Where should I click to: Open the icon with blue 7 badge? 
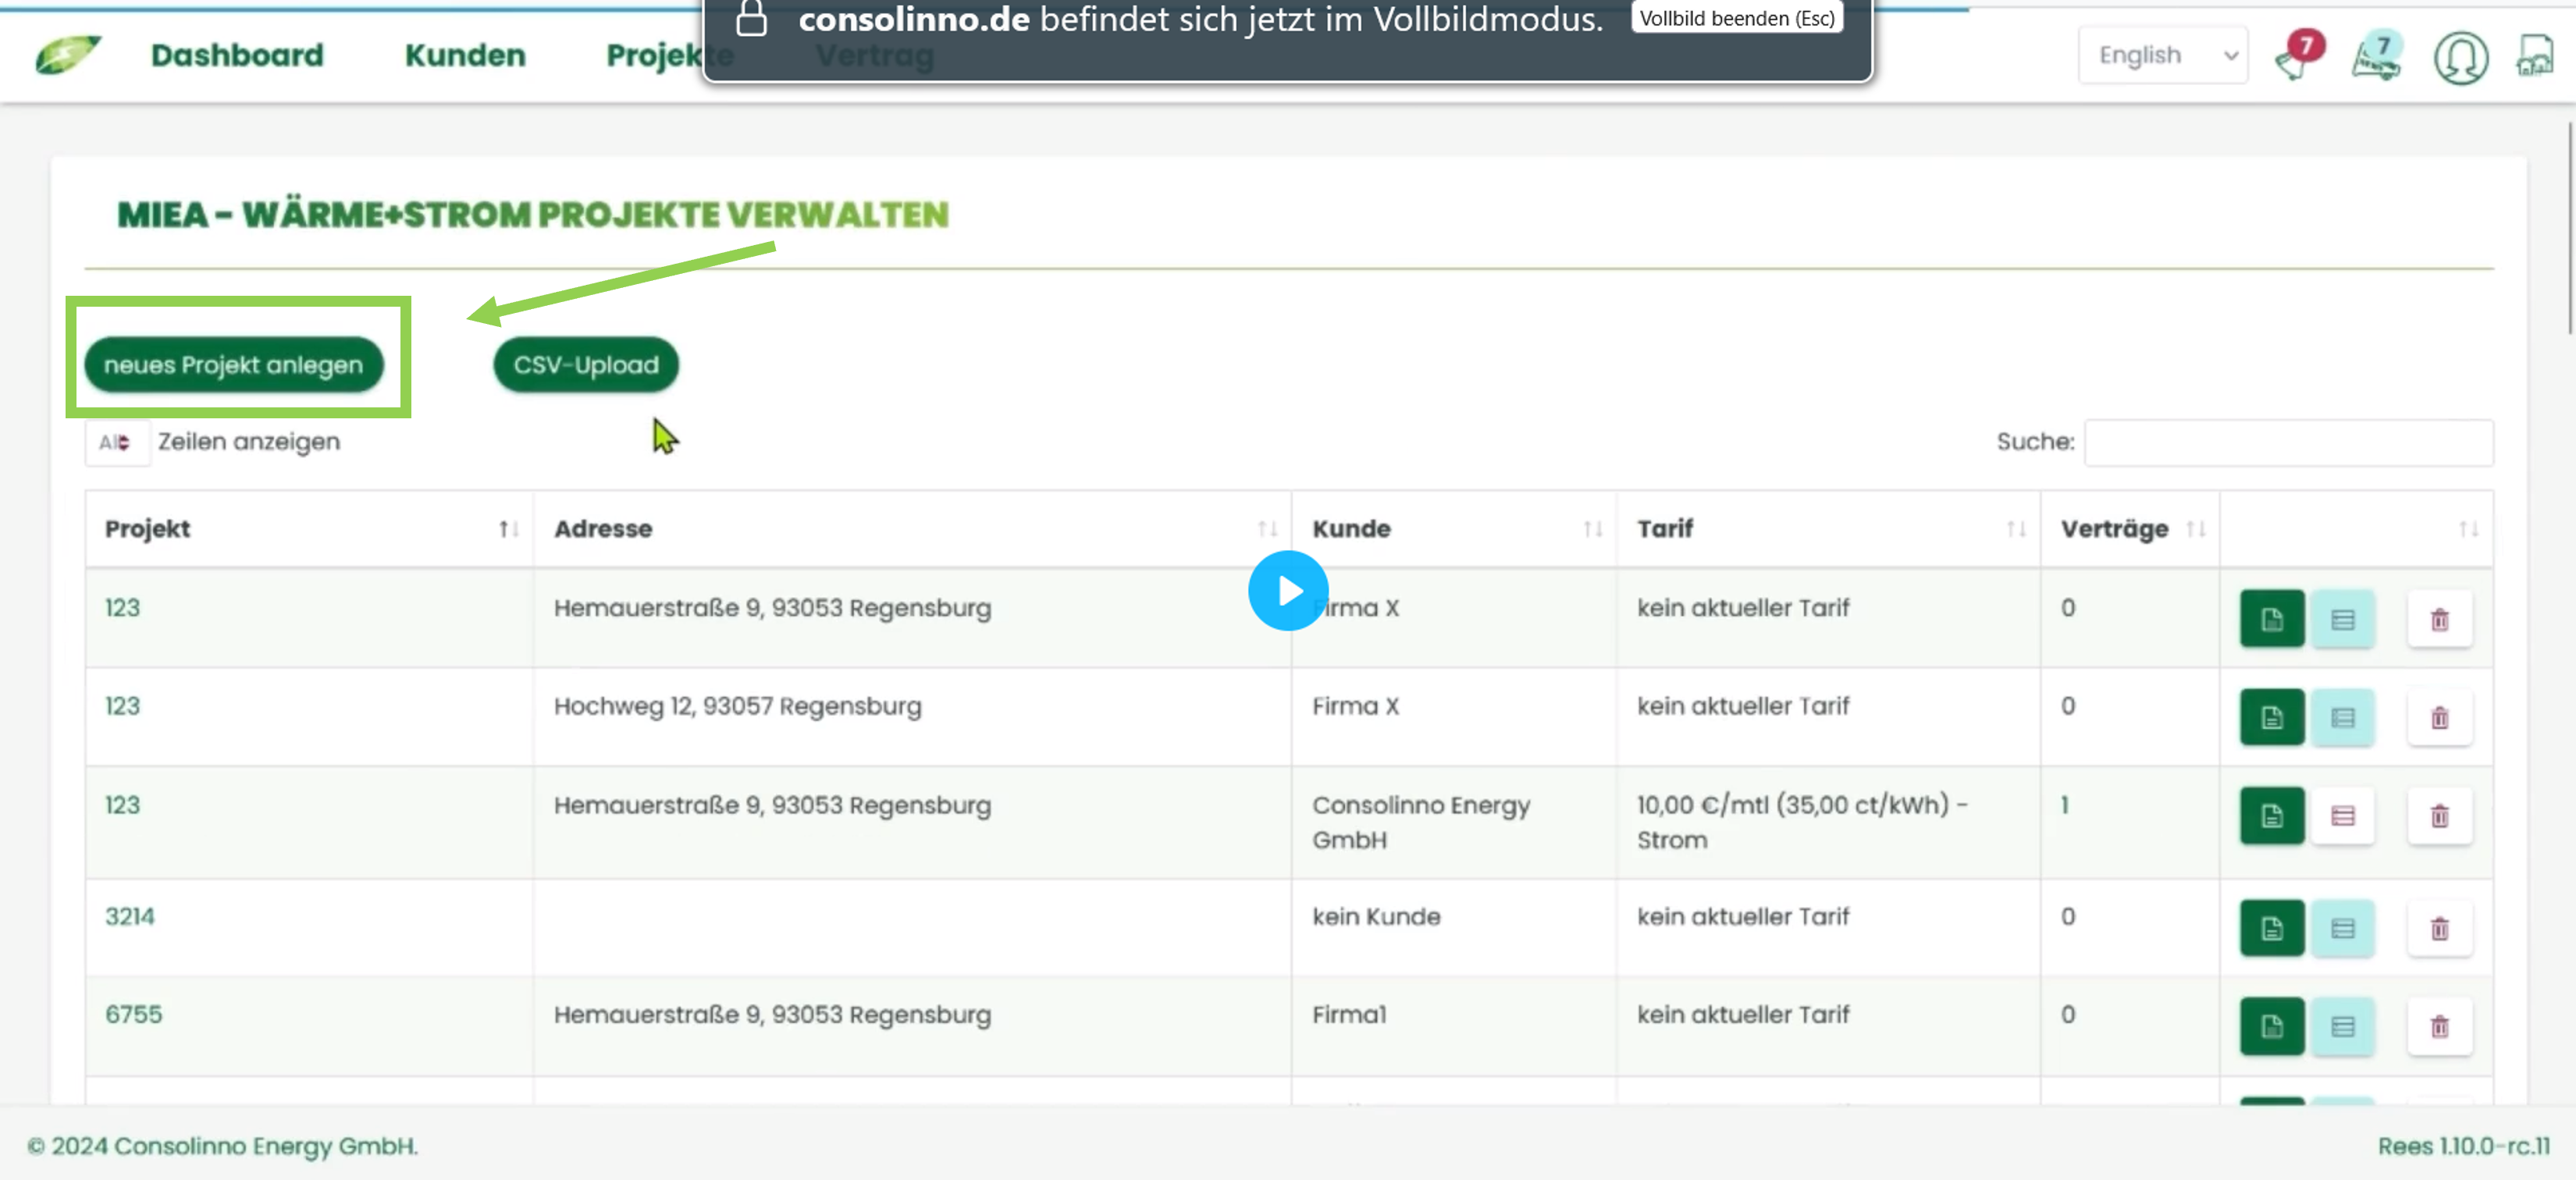point(2377,55)
